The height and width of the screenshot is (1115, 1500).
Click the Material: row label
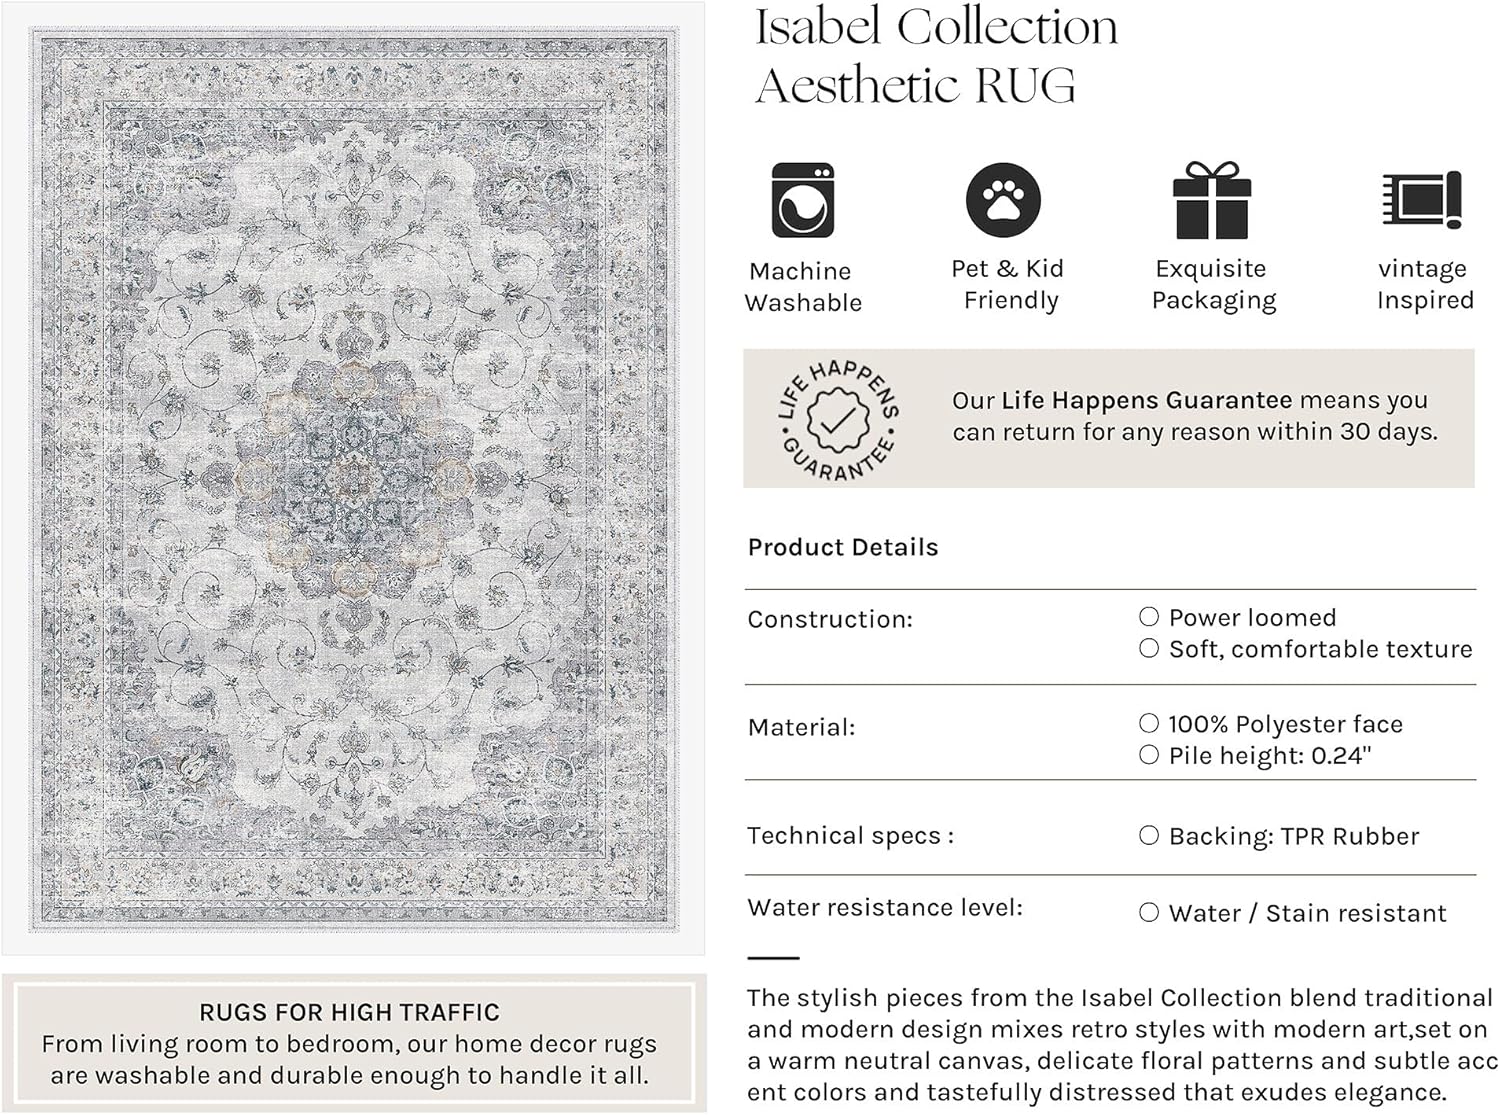[801, 727]
